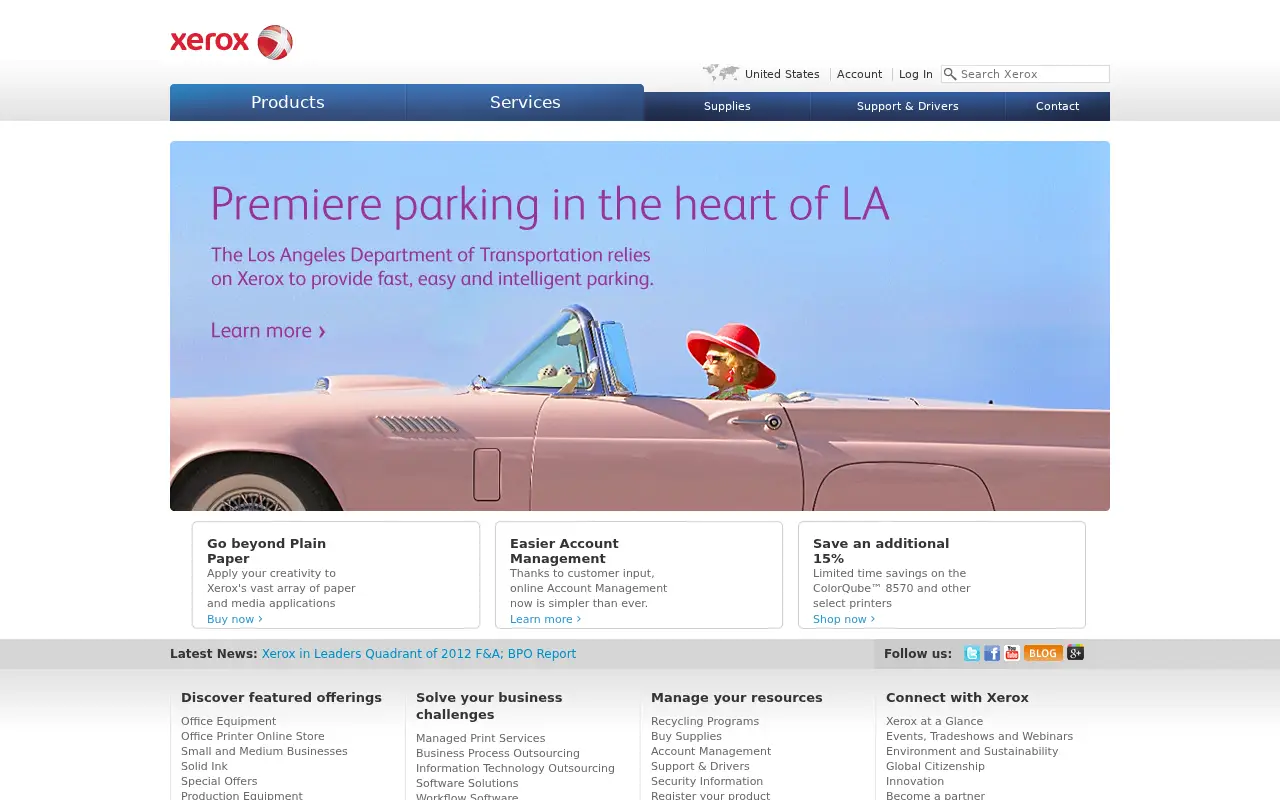Visit the Global Citizenship link
Image resolution: width=1280 pixels, height=800 pixels.
point(935,766)
